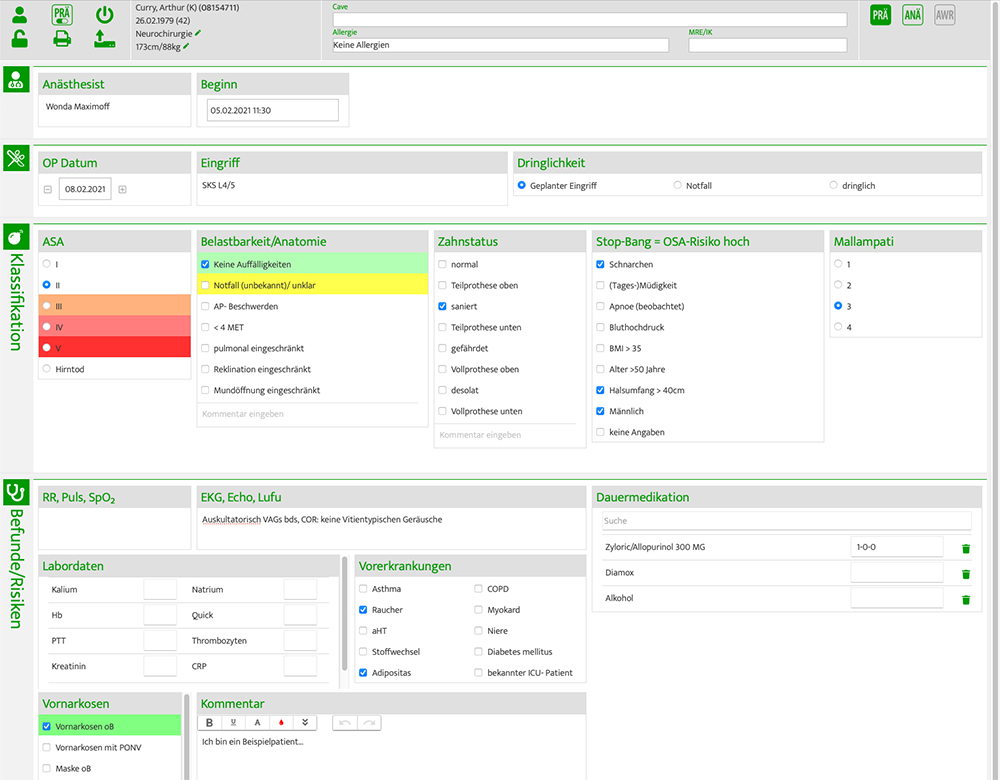
Task: Click the MRE/IK input field
Action: pyautogui.click(x=767, y=45)
